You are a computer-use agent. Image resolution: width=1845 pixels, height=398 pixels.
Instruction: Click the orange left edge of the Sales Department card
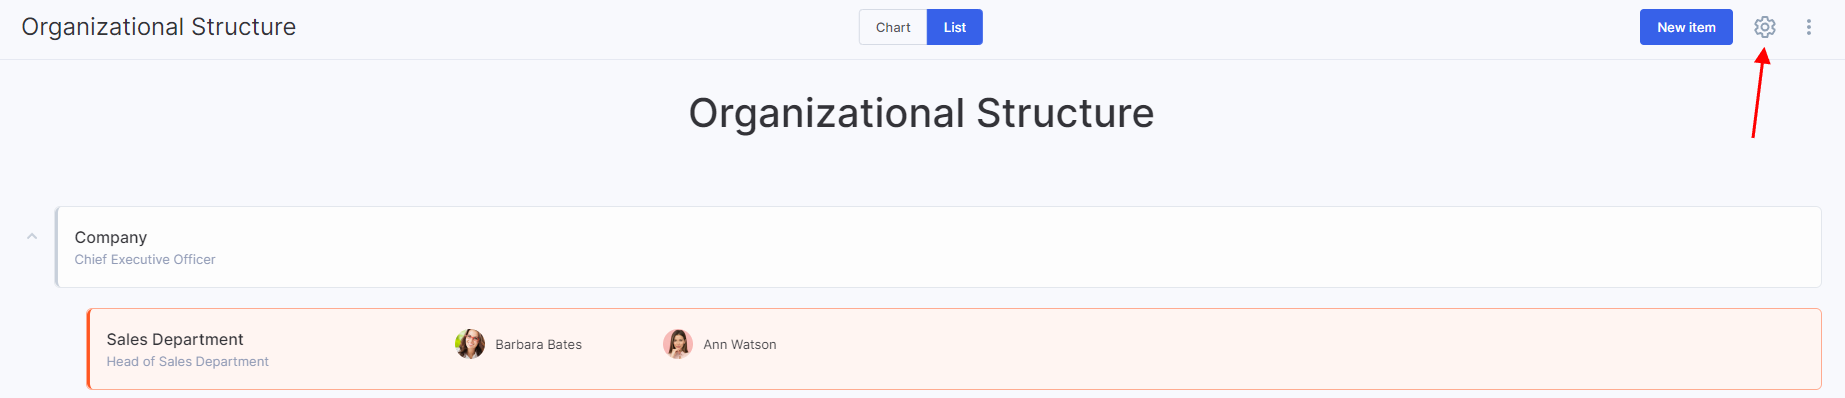[x=88, y=349]
